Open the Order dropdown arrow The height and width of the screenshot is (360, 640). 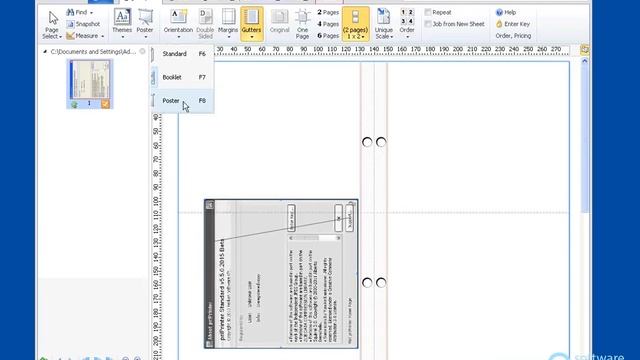point(407,37)
